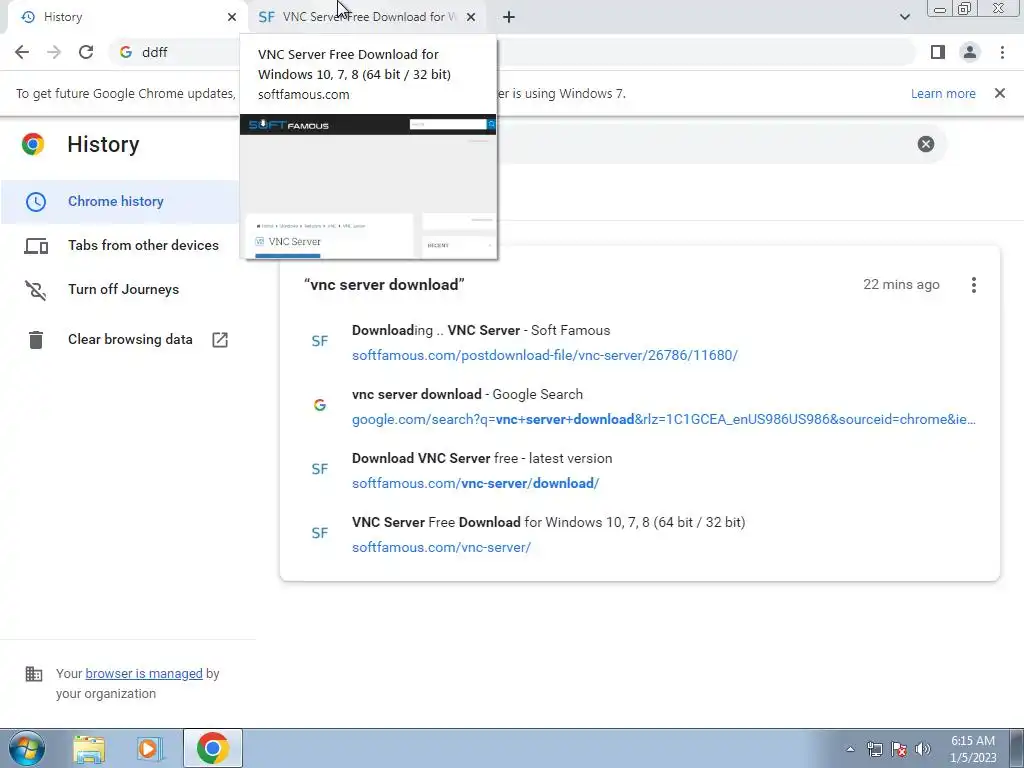The image size is (1024, 768).
Task: Select Chrome history in sidebar
Action: (x=120, y=201)
